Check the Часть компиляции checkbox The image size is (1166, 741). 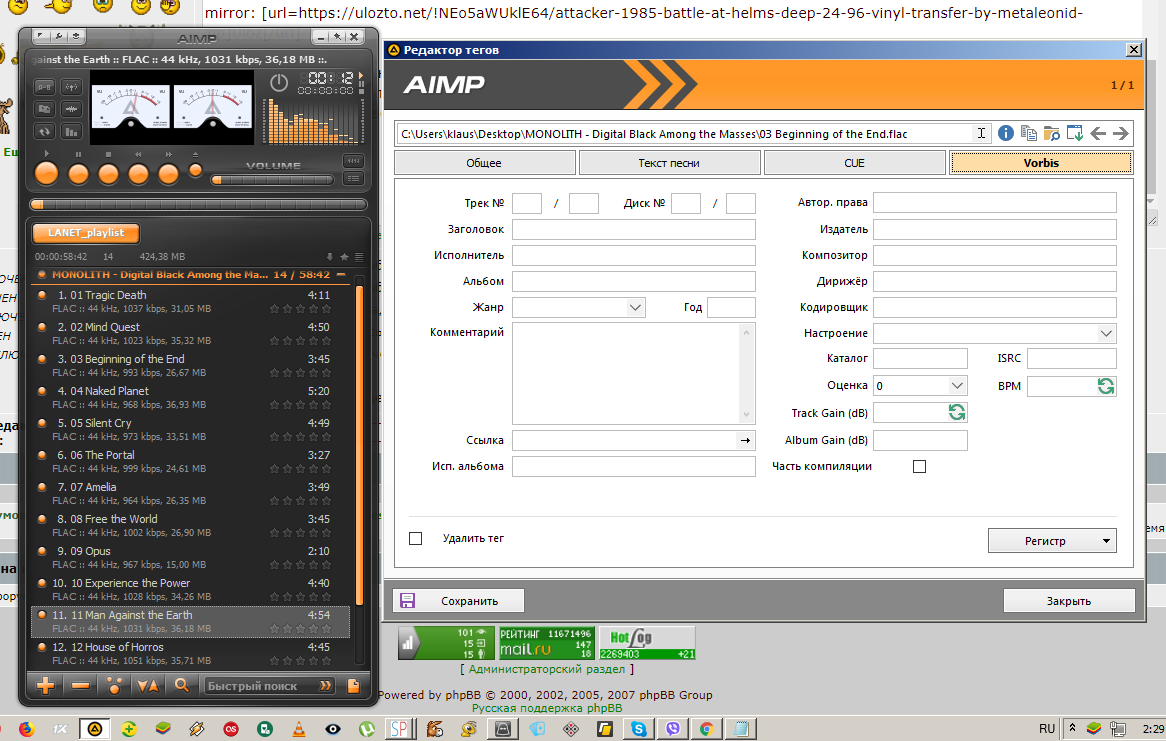click(919, 466)
